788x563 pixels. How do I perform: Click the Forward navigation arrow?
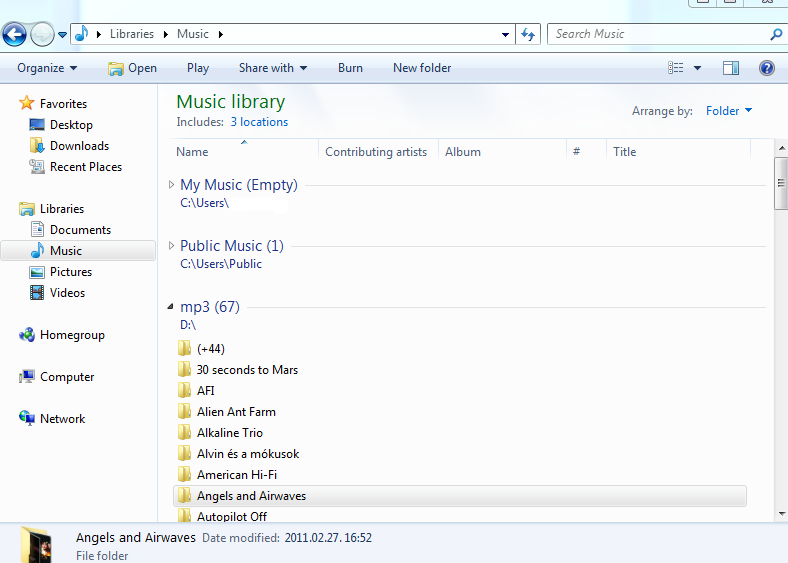click(x=42, y=35)
